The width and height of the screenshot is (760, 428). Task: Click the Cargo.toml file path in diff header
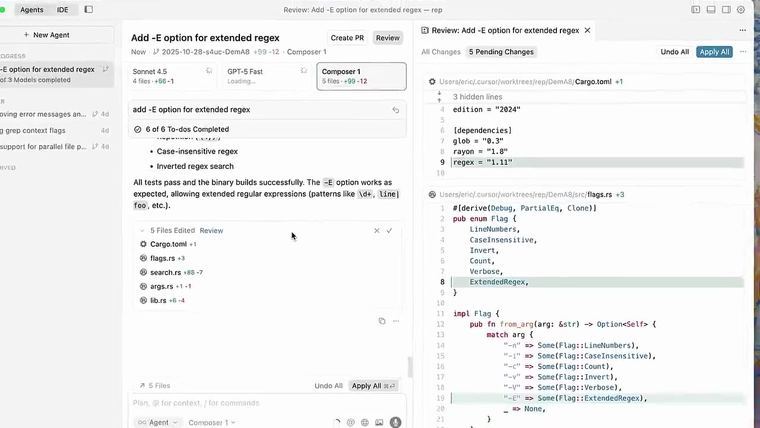tap(525, 81)
